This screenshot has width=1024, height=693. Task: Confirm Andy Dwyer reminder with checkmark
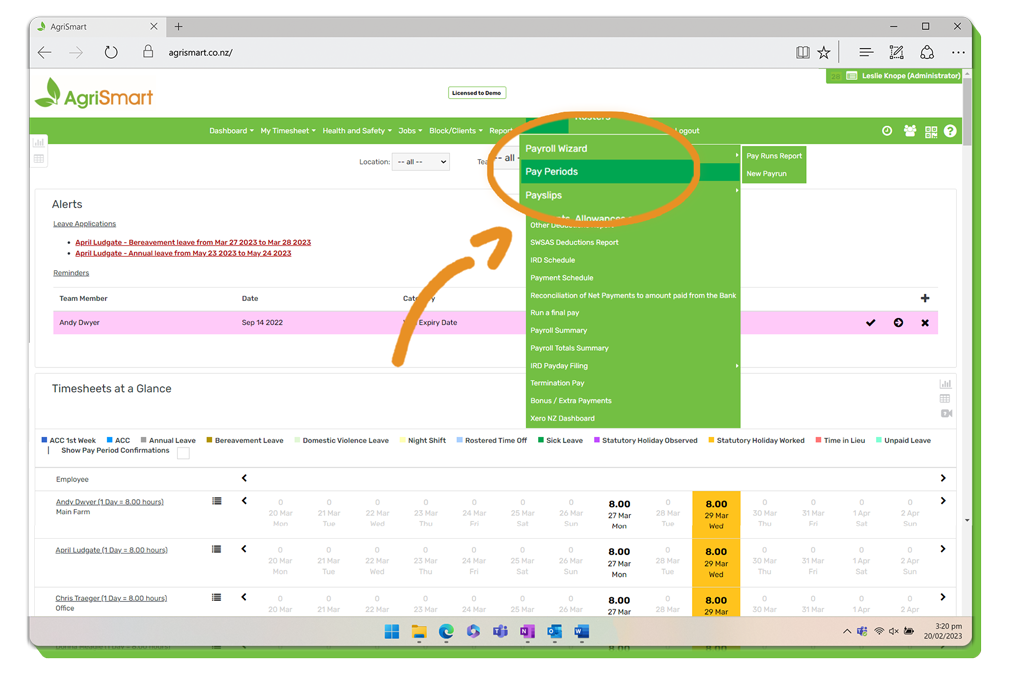[x=870, y=323]
